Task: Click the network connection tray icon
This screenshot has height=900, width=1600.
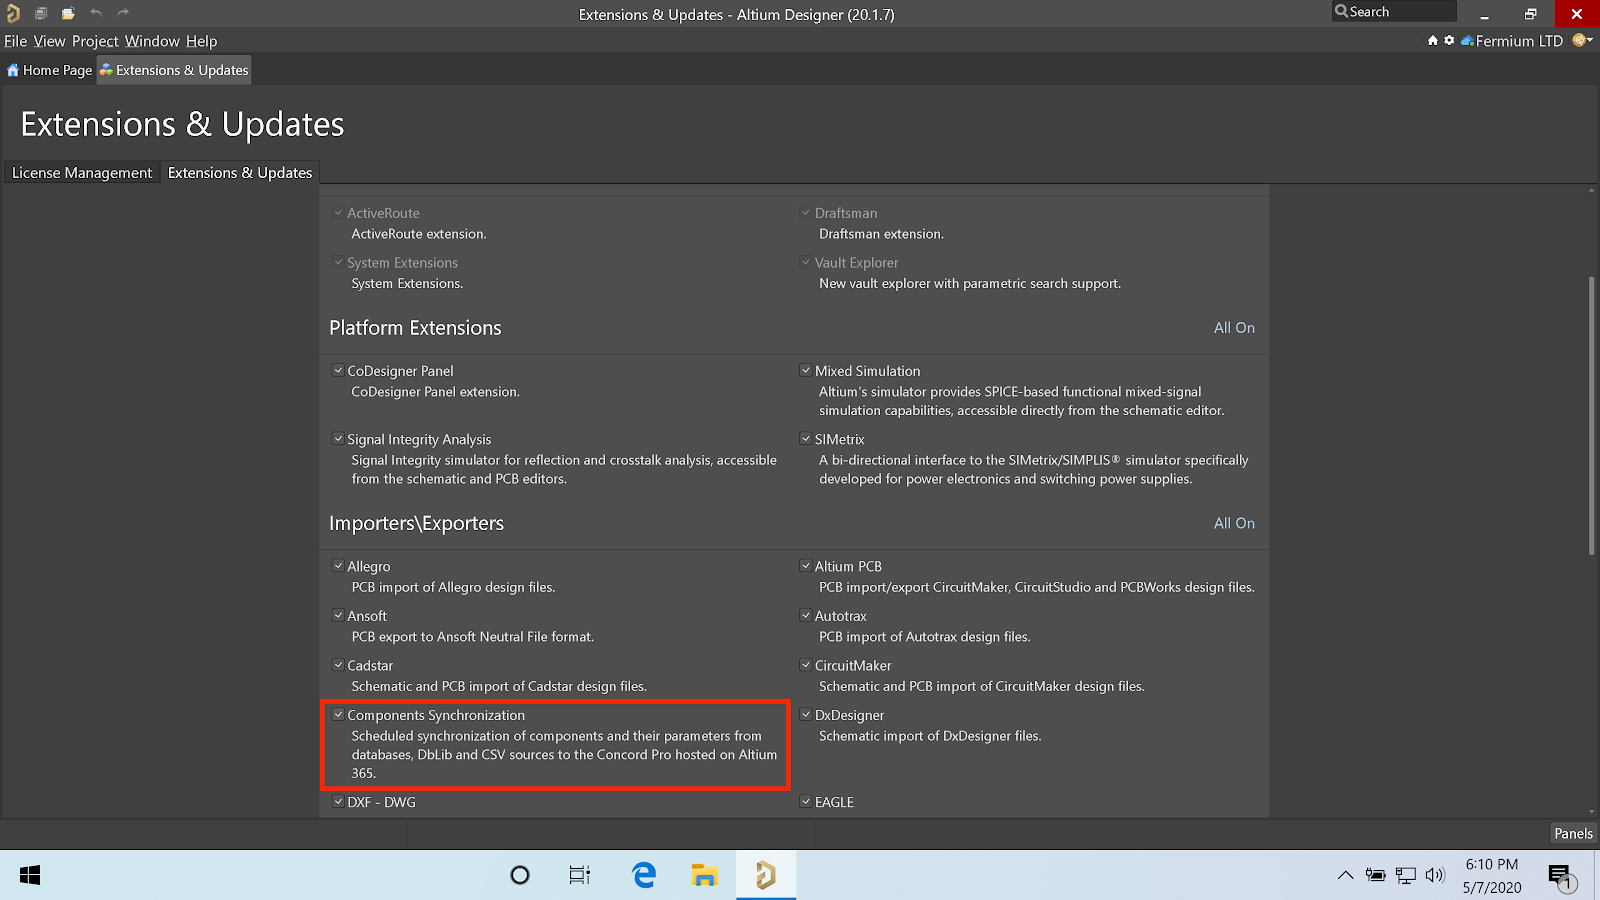Action: (x=1406, y=875)
